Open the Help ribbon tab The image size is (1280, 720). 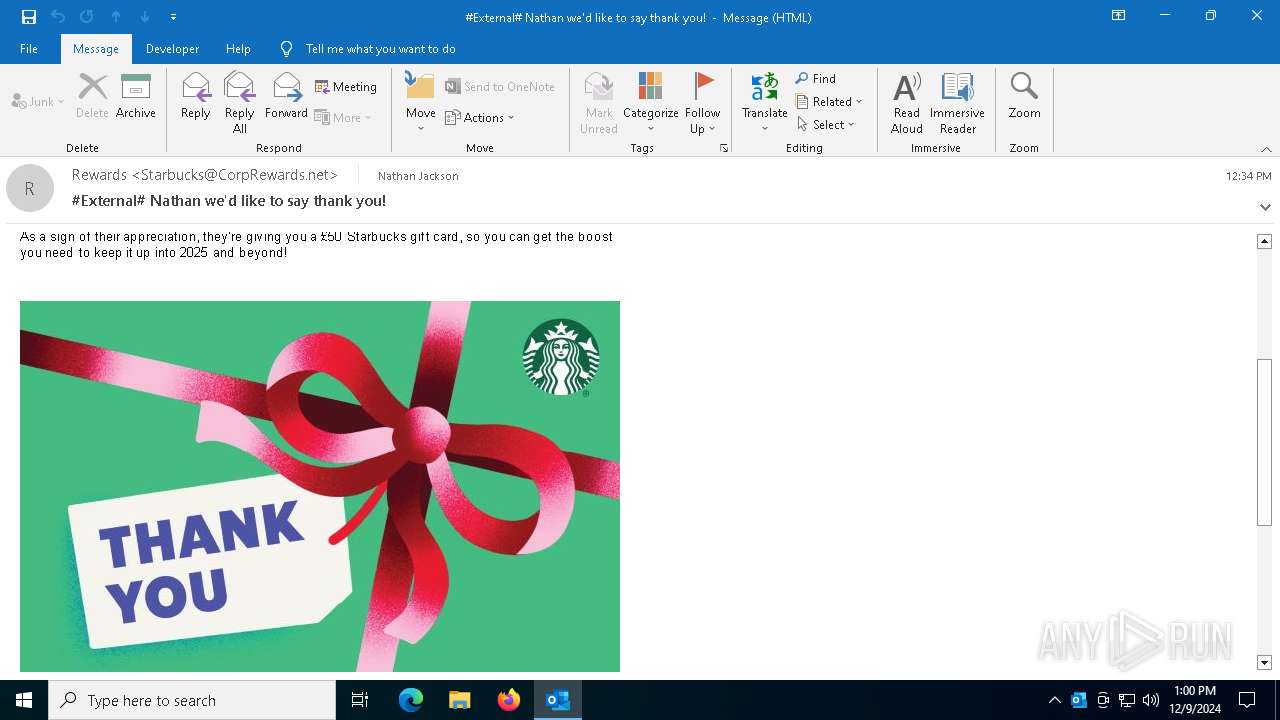[x=238, y=49]
